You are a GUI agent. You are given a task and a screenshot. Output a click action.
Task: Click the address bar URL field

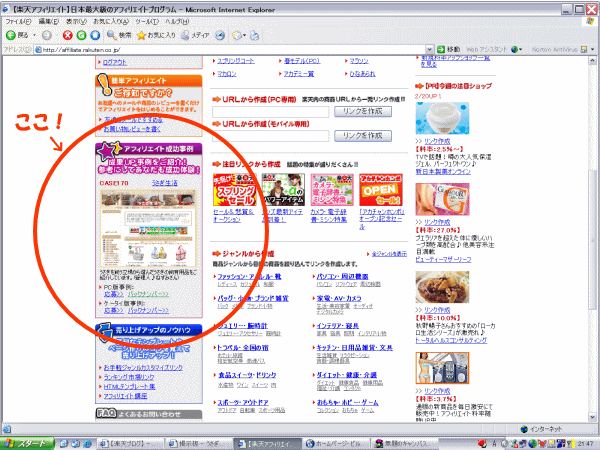coord(230,49)
